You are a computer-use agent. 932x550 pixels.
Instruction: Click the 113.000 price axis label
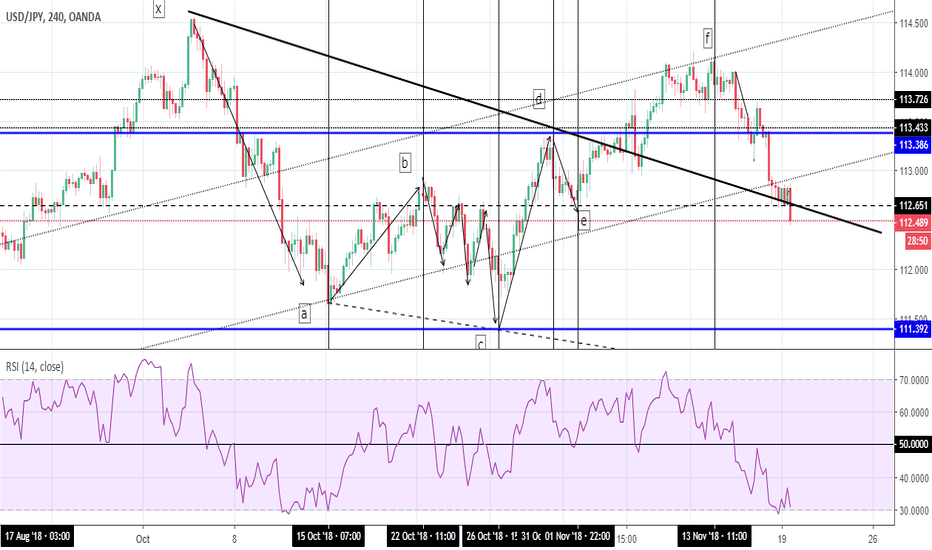tap(914, 171)
